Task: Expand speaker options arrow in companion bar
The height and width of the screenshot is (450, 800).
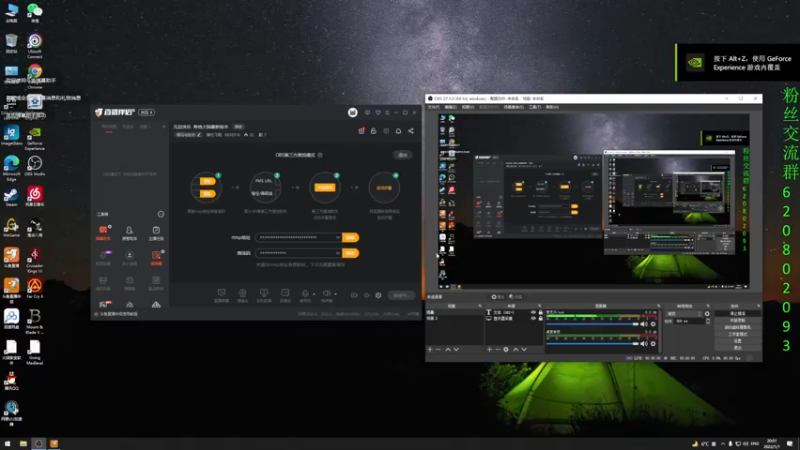Action: pyautogui.click(x=336, y=294)
